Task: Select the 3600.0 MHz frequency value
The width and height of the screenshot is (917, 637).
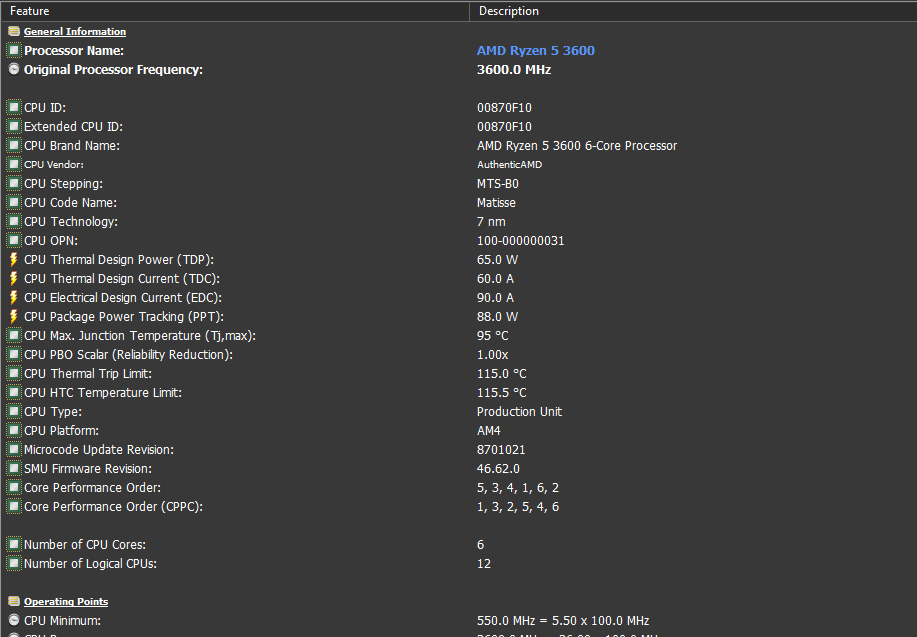Action: [x=514, y=70]
